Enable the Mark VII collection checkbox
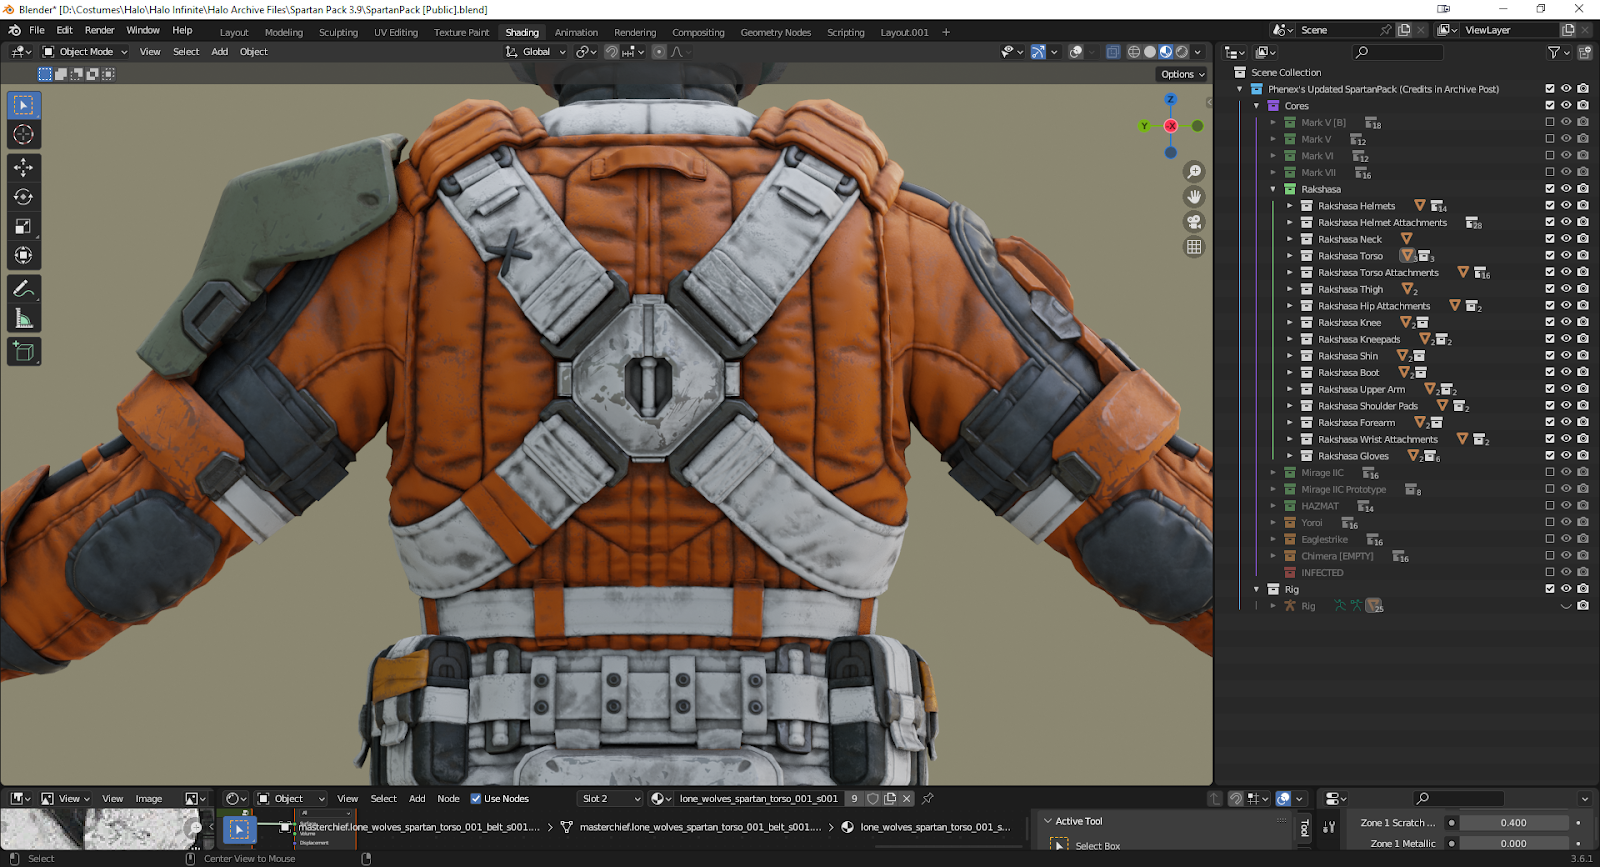 point(1550,172)
